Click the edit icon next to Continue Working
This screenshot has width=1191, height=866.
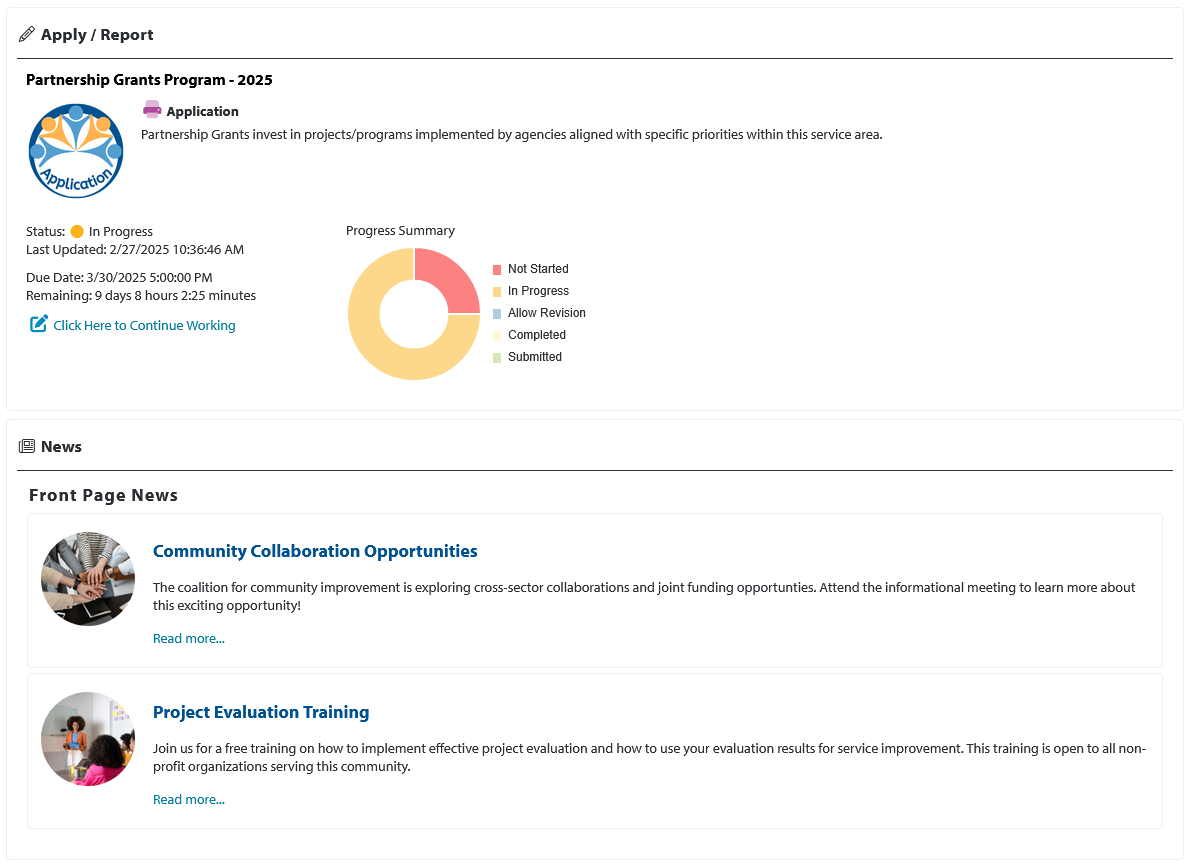tap(37, 323)
